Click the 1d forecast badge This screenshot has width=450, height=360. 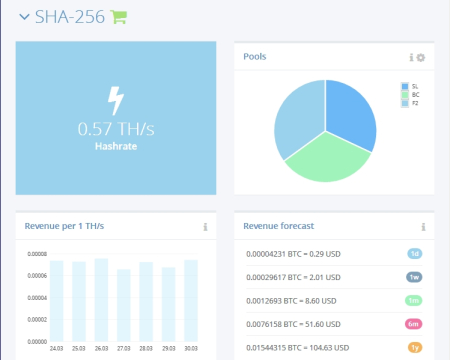[x=415, y=254]
